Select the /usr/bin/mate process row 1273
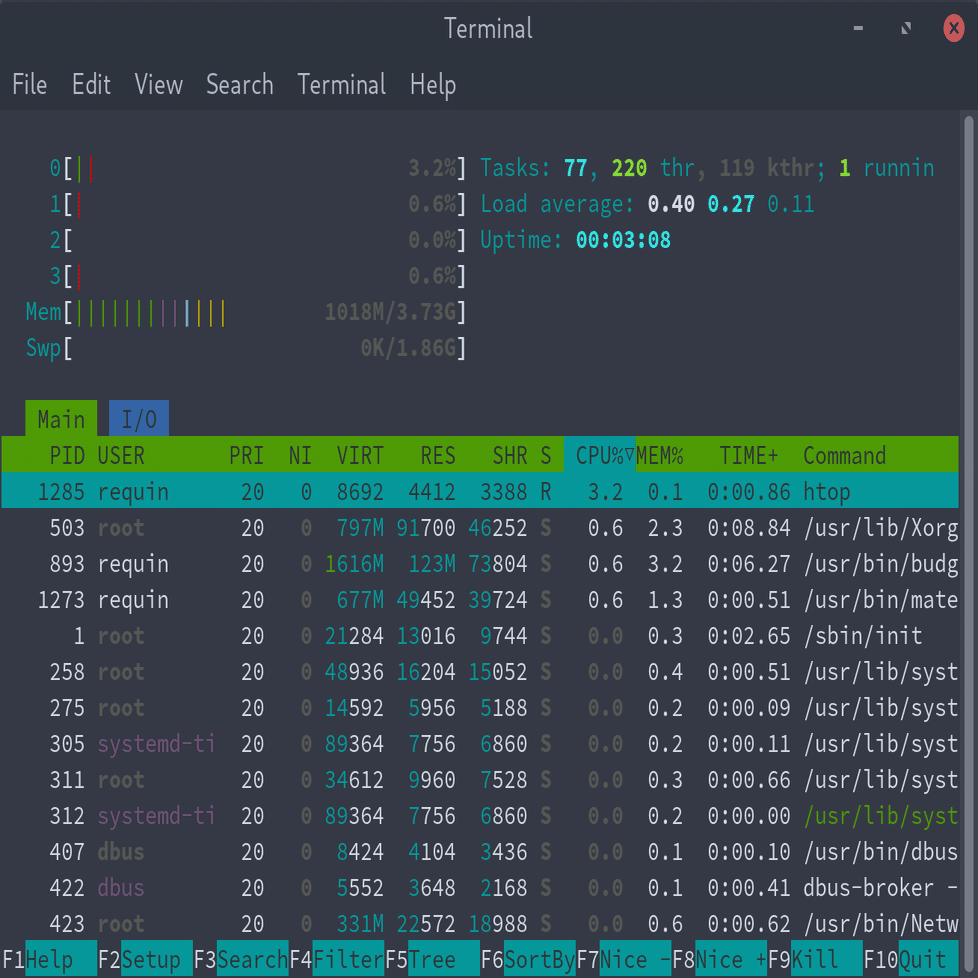The width and height of the screenshot is (978, 978). coord(480,599)
